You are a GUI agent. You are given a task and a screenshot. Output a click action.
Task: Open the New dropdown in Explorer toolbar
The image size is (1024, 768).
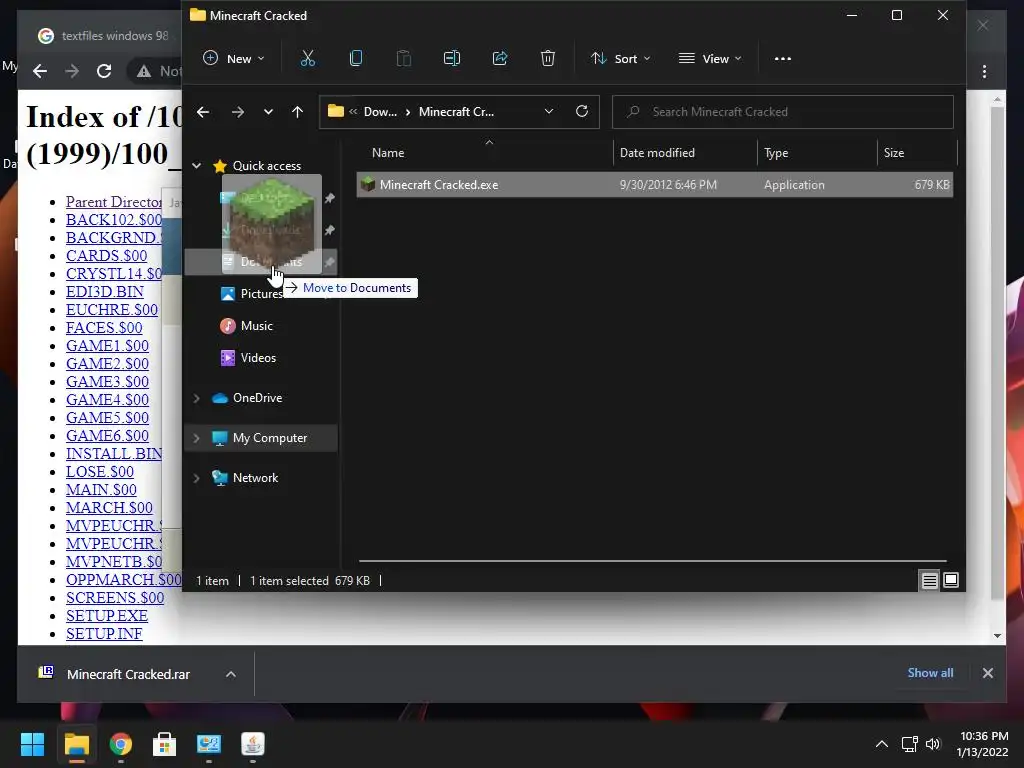234,59
